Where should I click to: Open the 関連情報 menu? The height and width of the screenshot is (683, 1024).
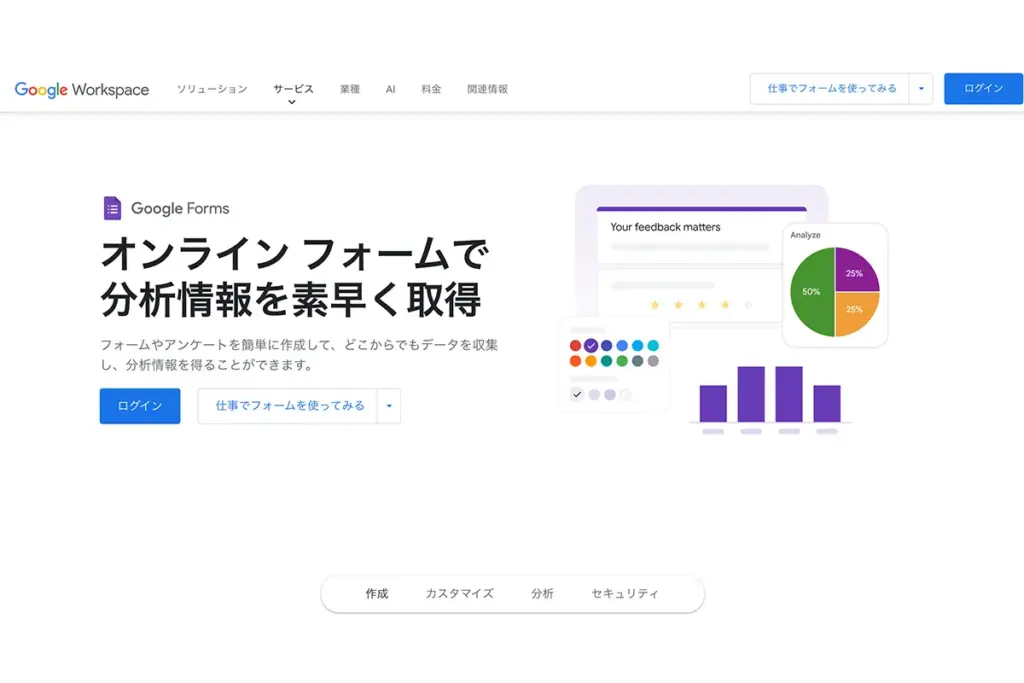(x=487, y=89)
